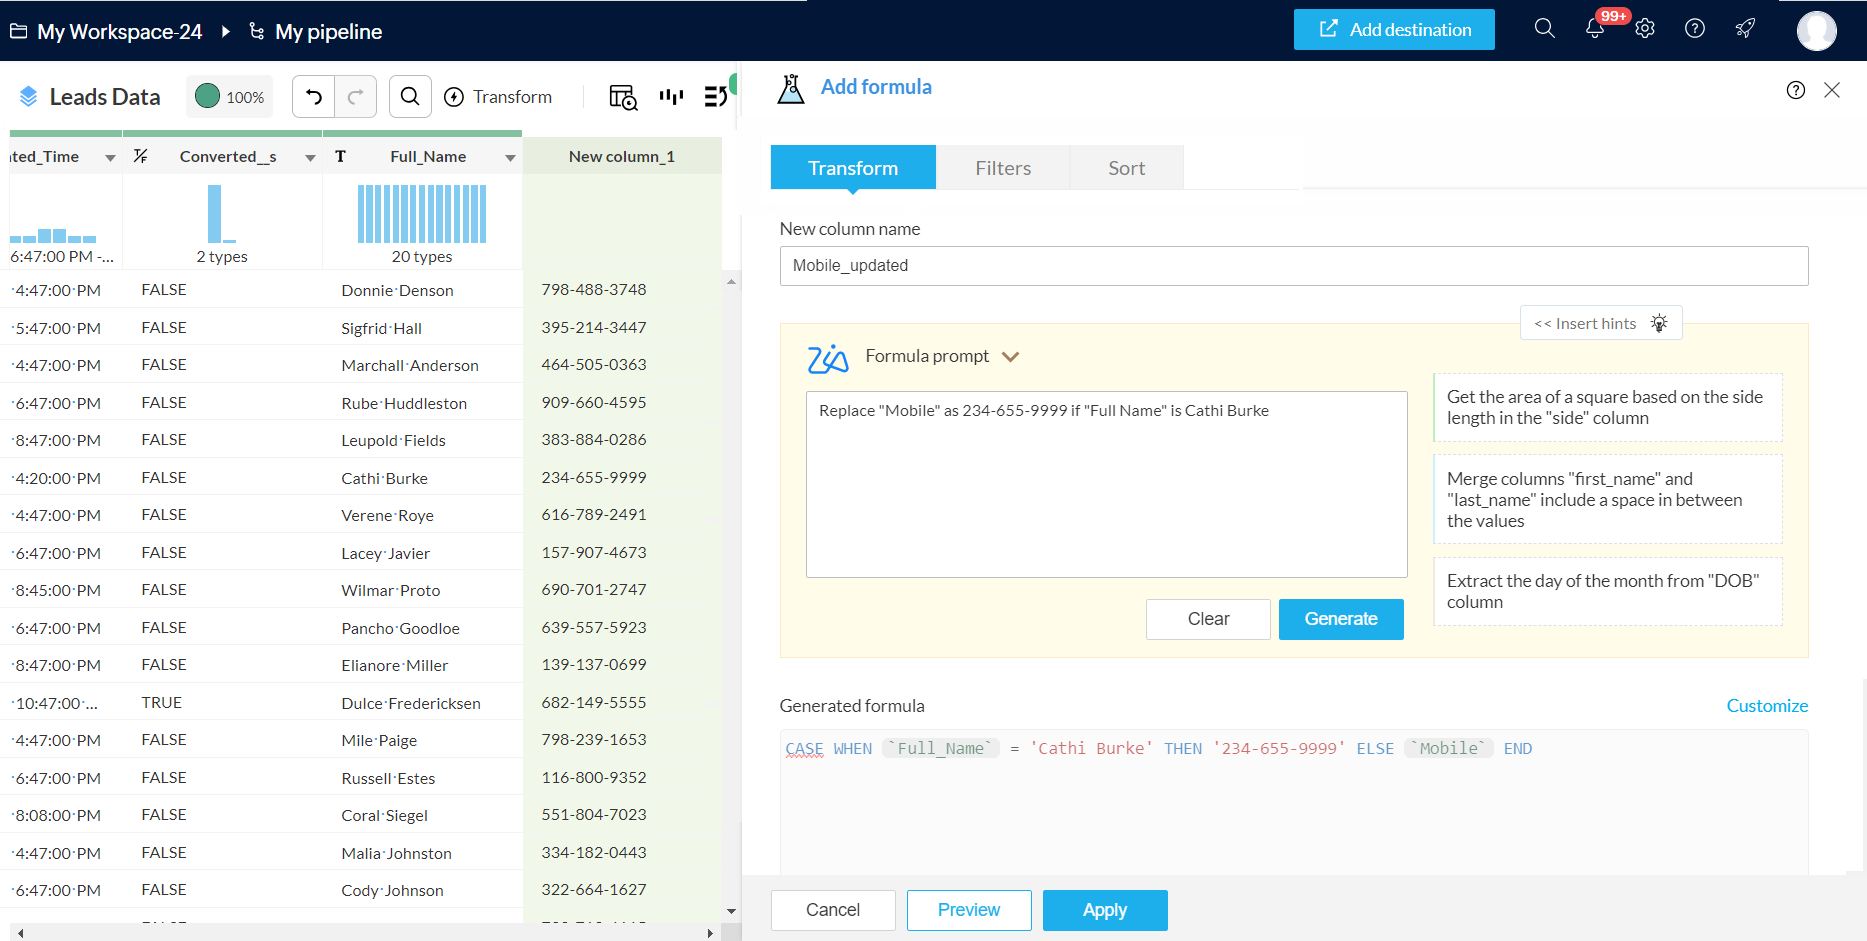Insert the square area hint
Viewport: 1867px width, 941px height.
pos(1607,408)
